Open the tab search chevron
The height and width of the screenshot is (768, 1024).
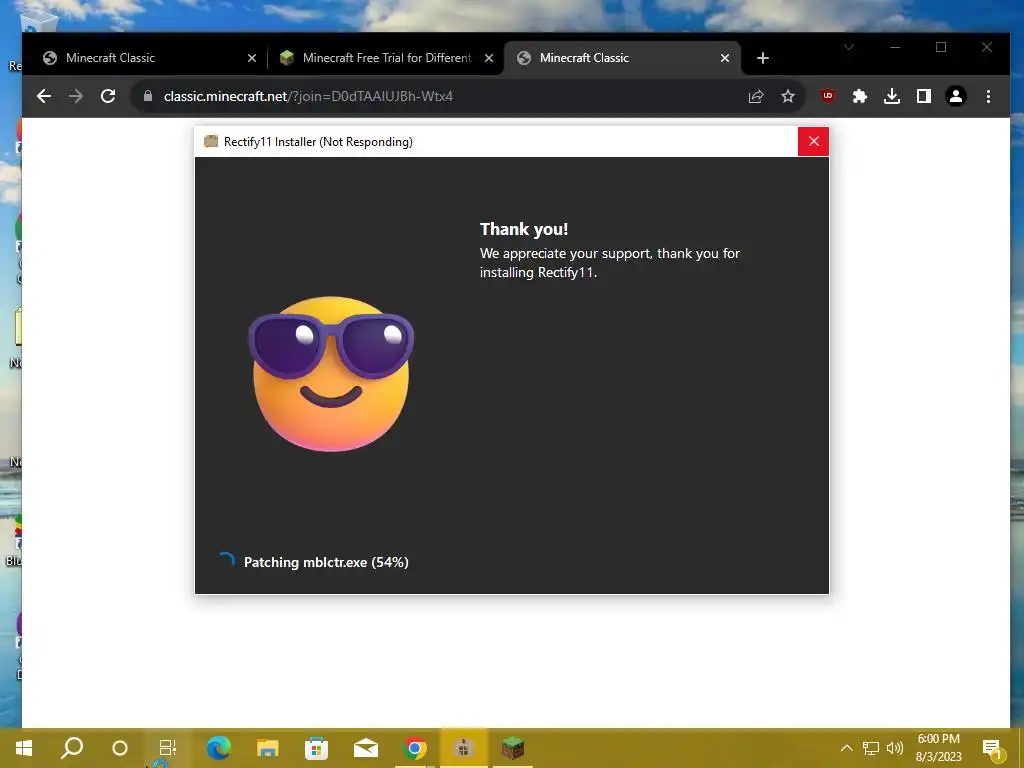click(x=849, y=47)
